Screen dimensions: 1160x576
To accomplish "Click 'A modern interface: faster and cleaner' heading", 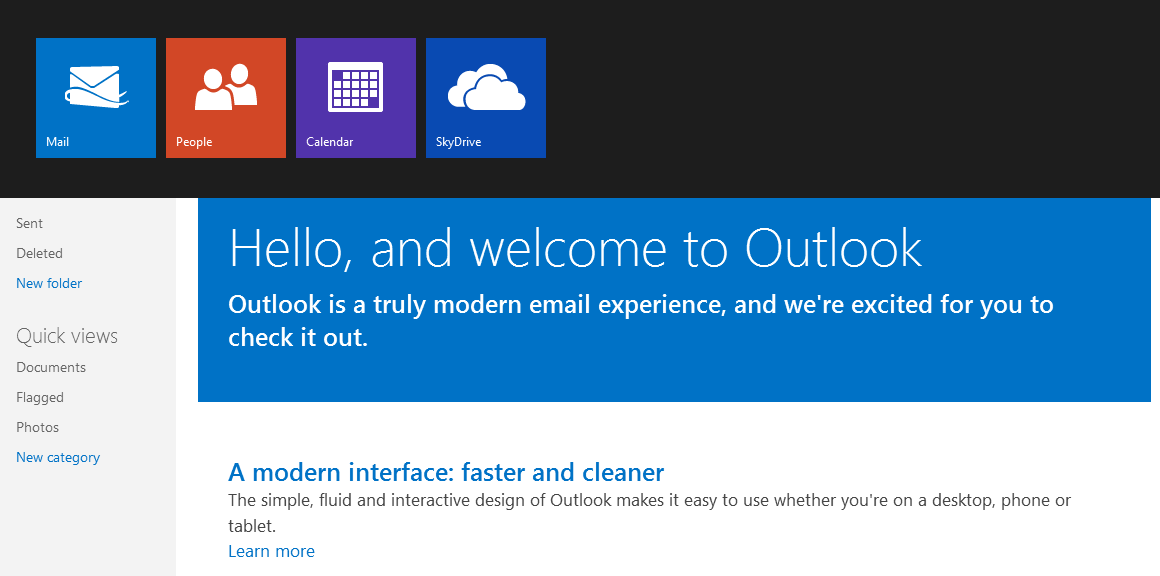I will point(446,472).
